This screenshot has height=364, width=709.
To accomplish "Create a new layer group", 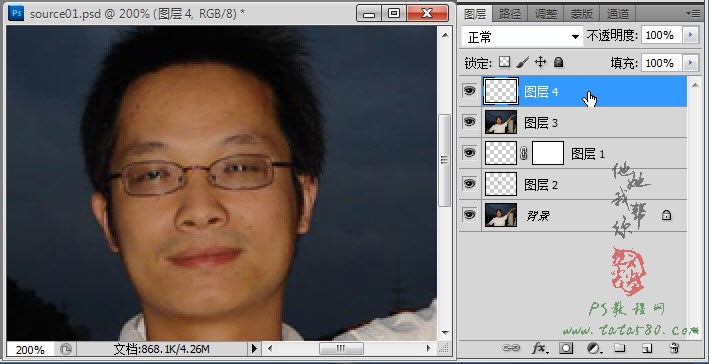I will point(619,348).
